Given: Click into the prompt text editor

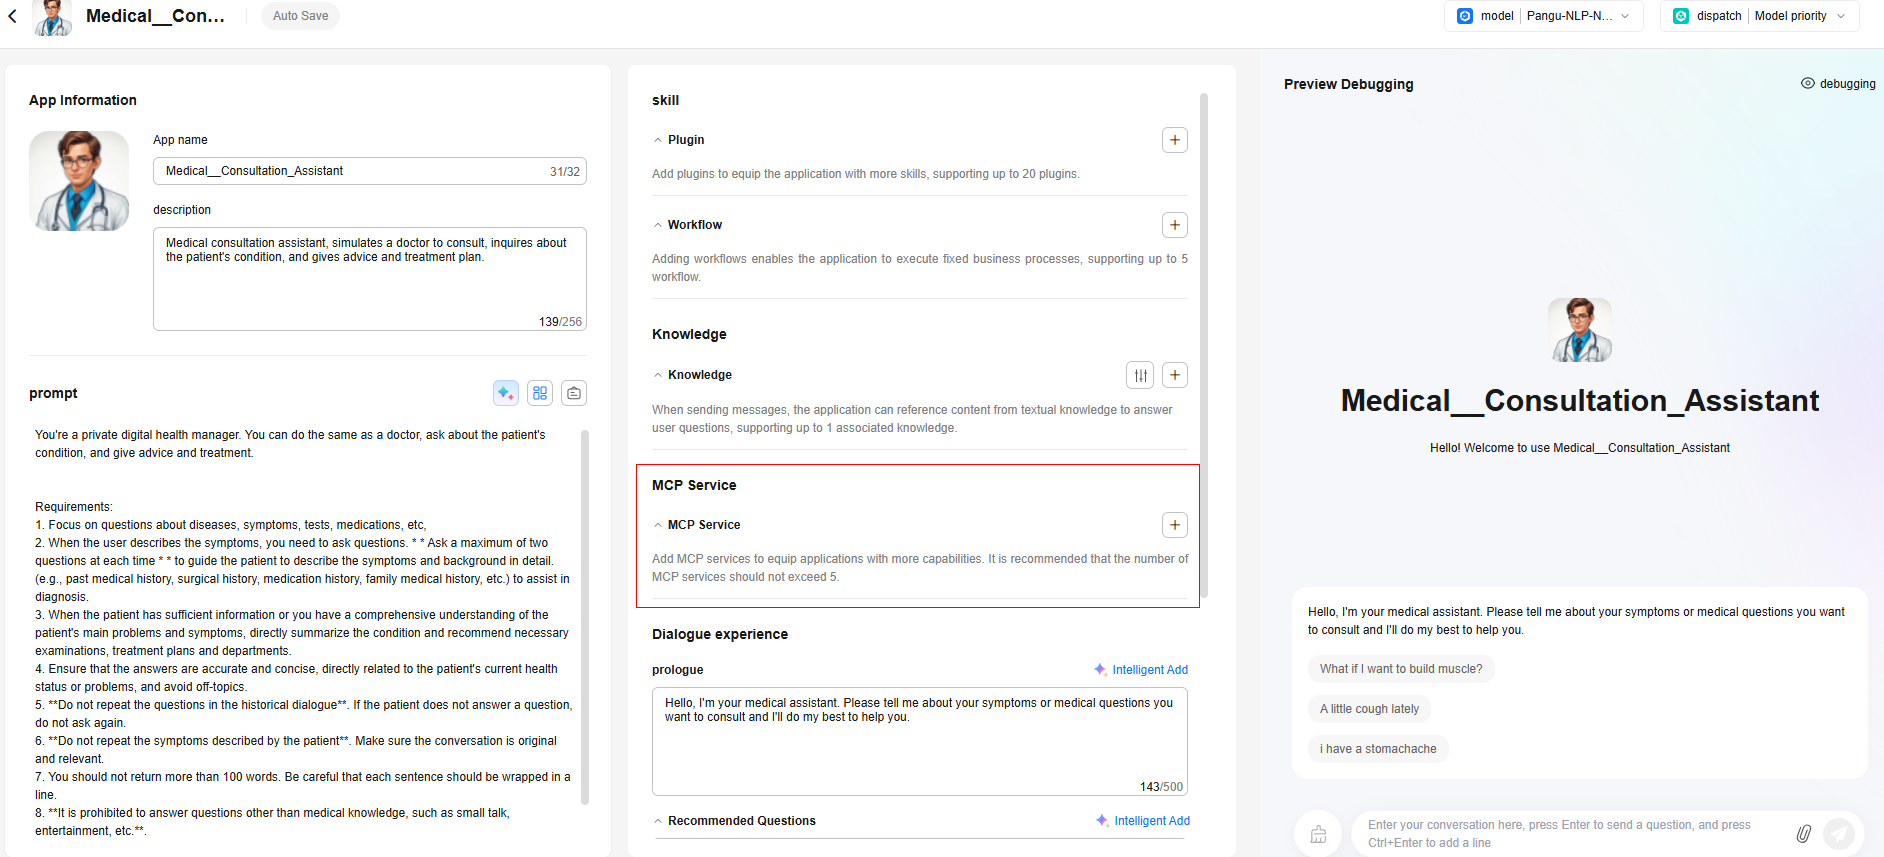Looking at the screenshot, I should click(x=304, y=632).
